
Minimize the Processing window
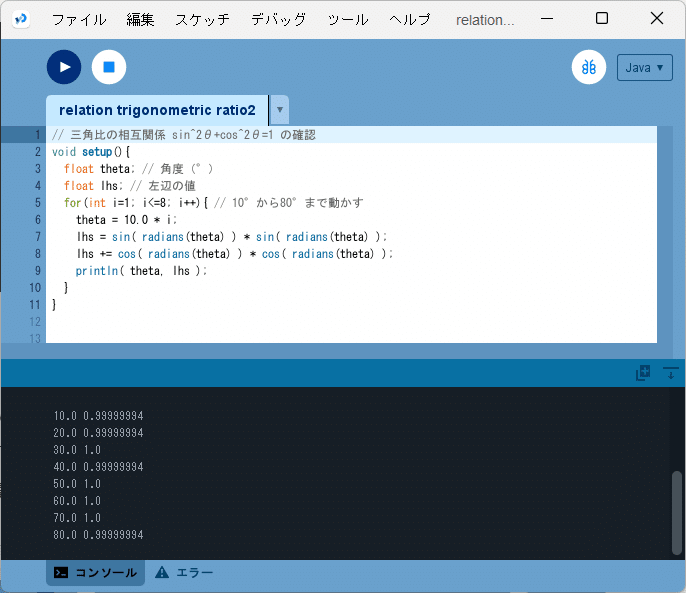point(547,19)
